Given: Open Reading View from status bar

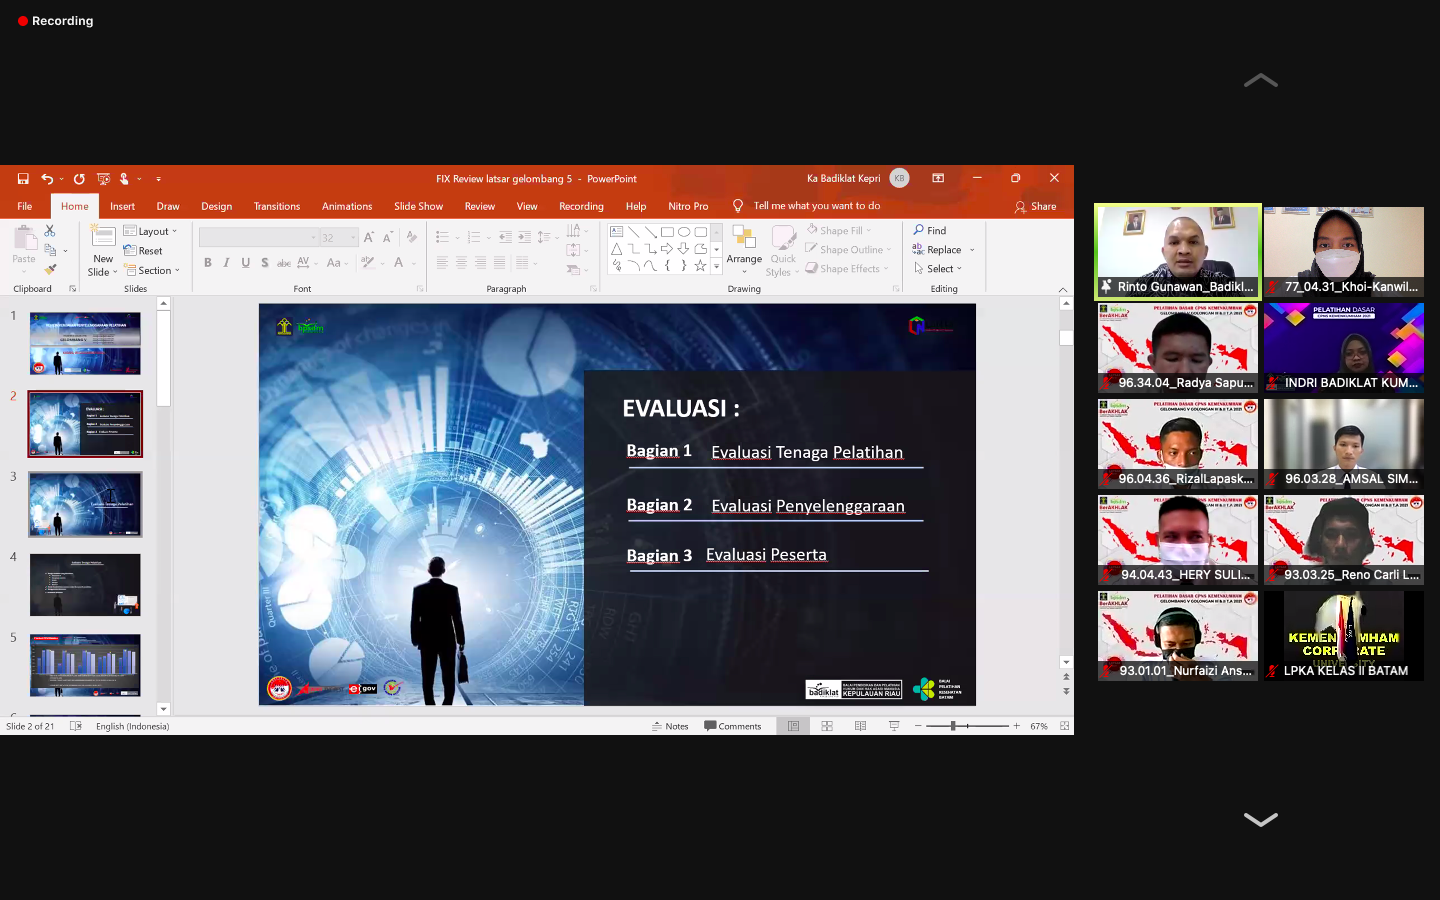Looking at the screenshot, I should [860, 726].
